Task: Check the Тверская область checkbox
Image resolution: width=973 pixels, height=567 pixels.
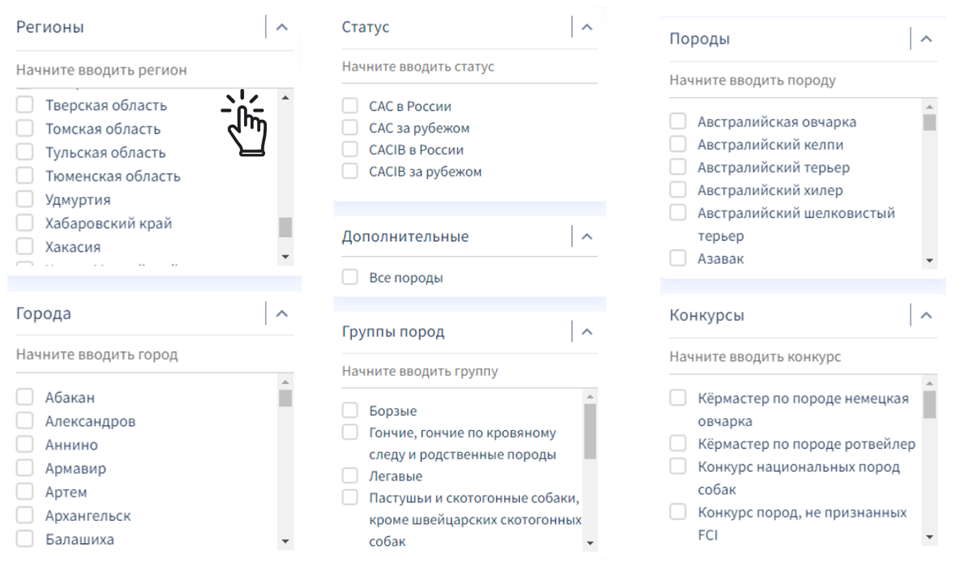Action: [25, 105]
